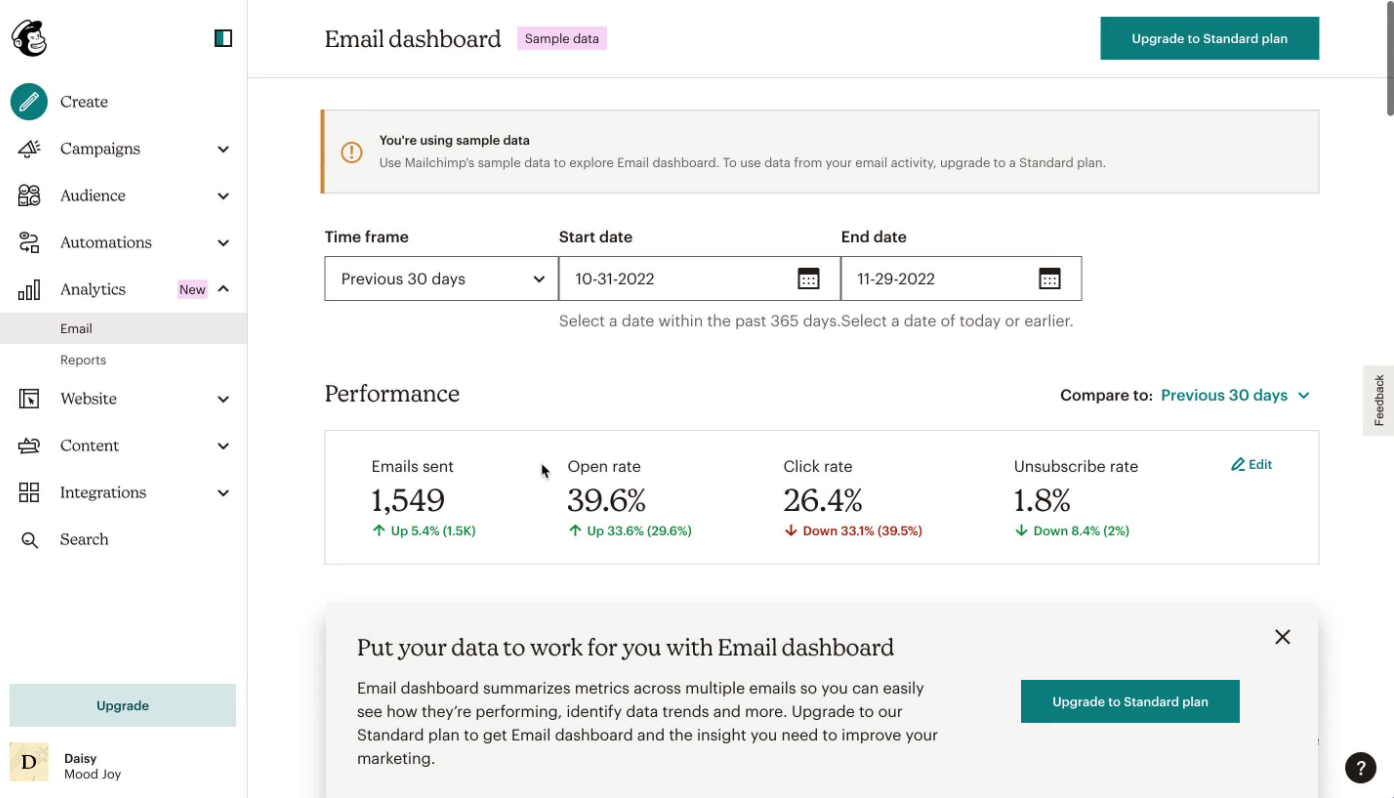This screenshot has height=798, width=1394.
Task: Click the orange sample data warning icon
Action: 352,152
